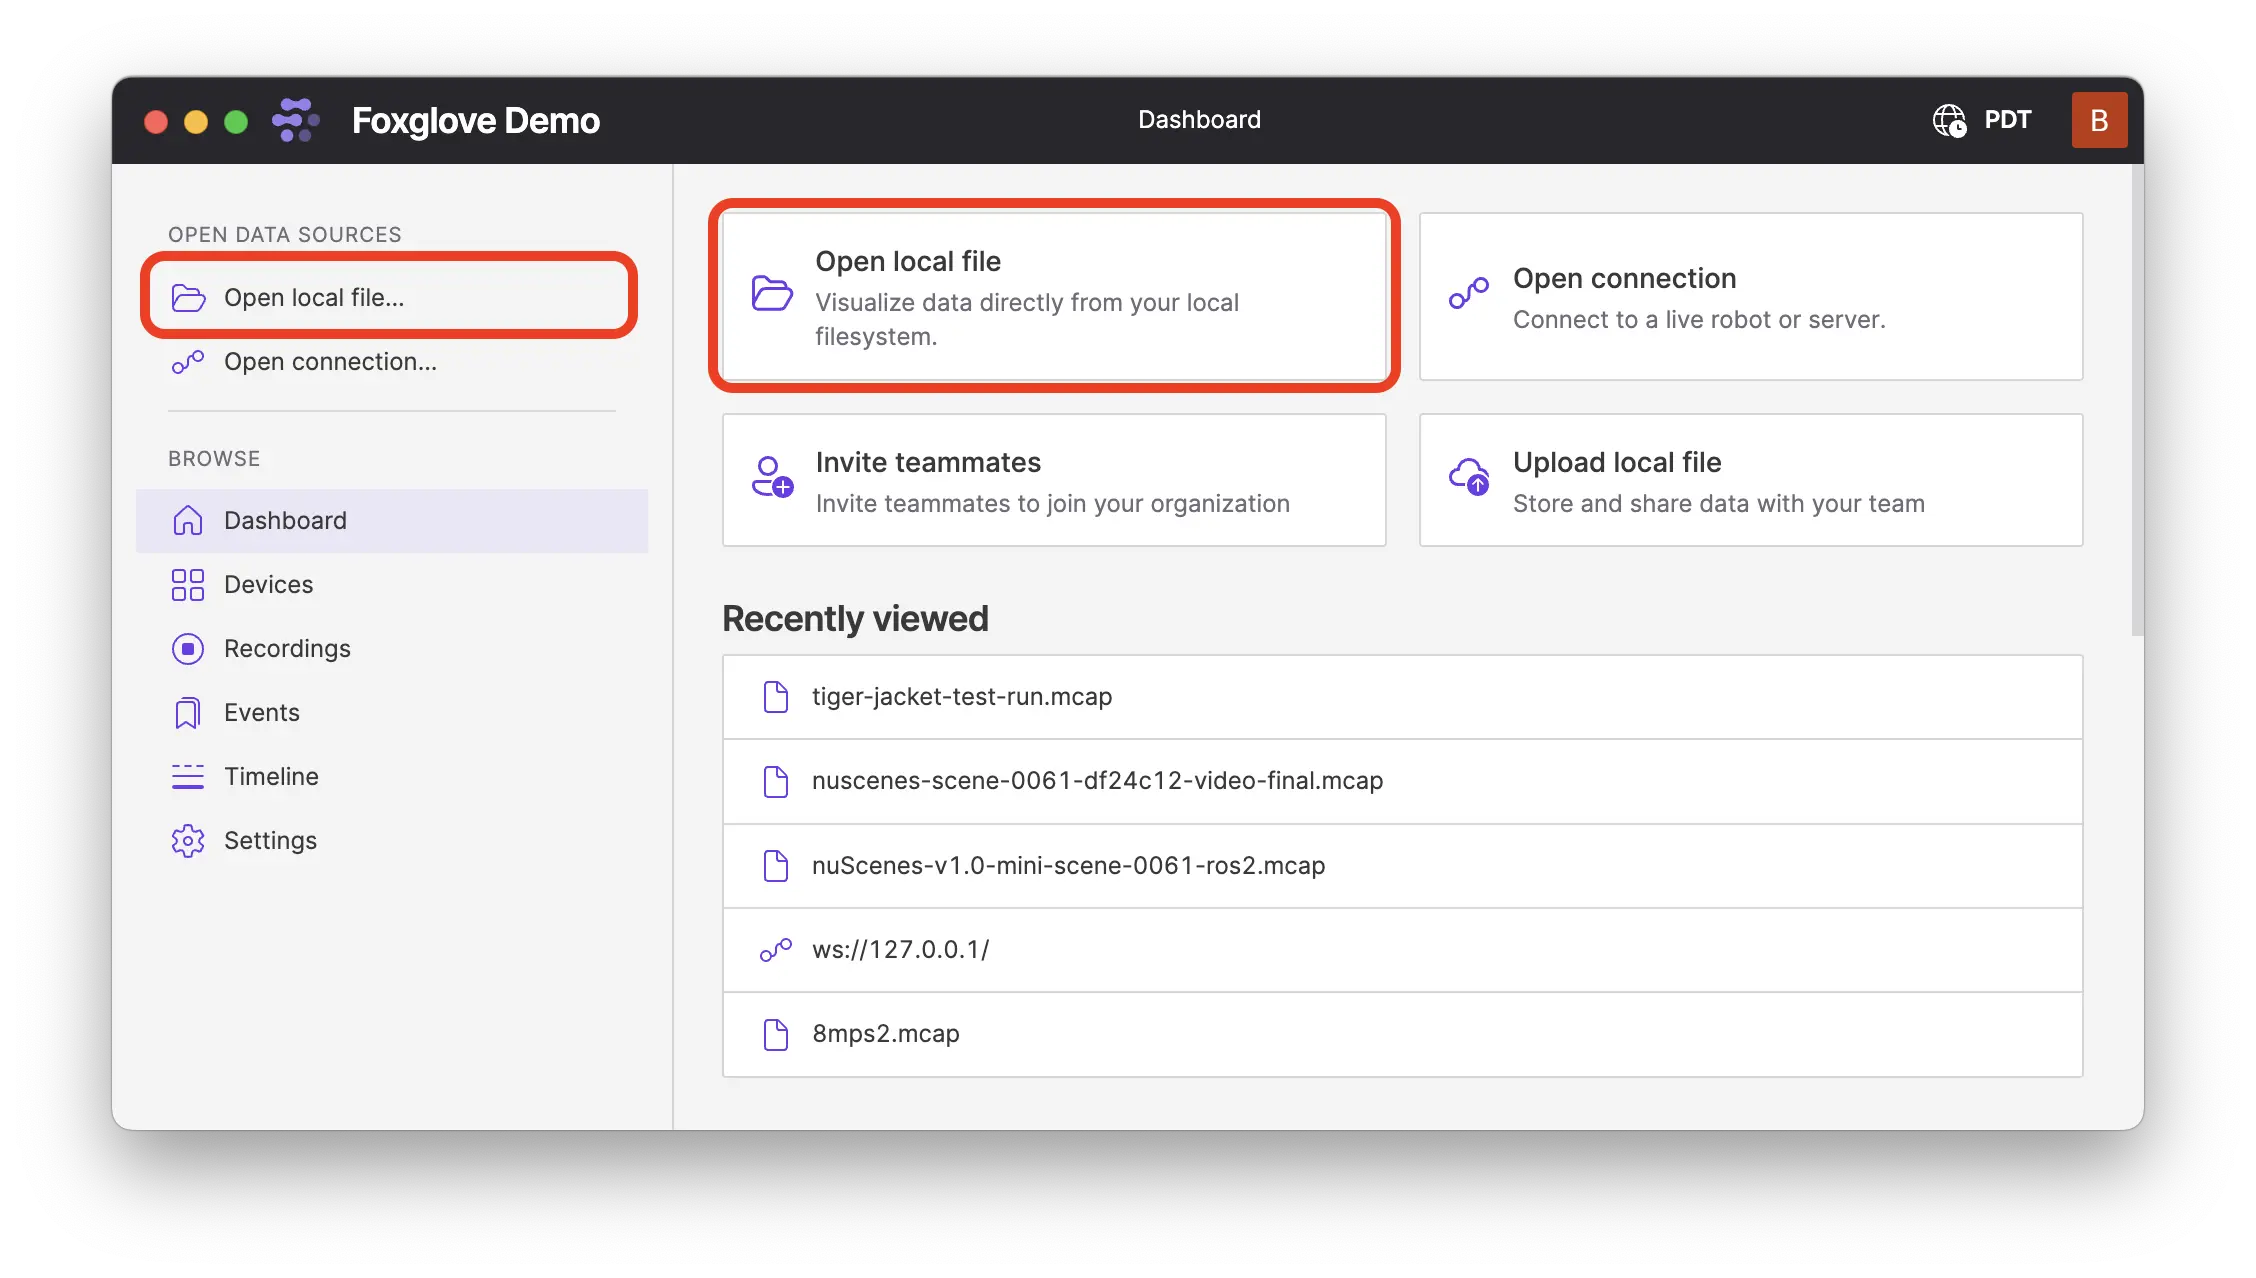Open recent file nuscenes-scene-0061-df24c12-video-final.mcap

[1402, 781]
